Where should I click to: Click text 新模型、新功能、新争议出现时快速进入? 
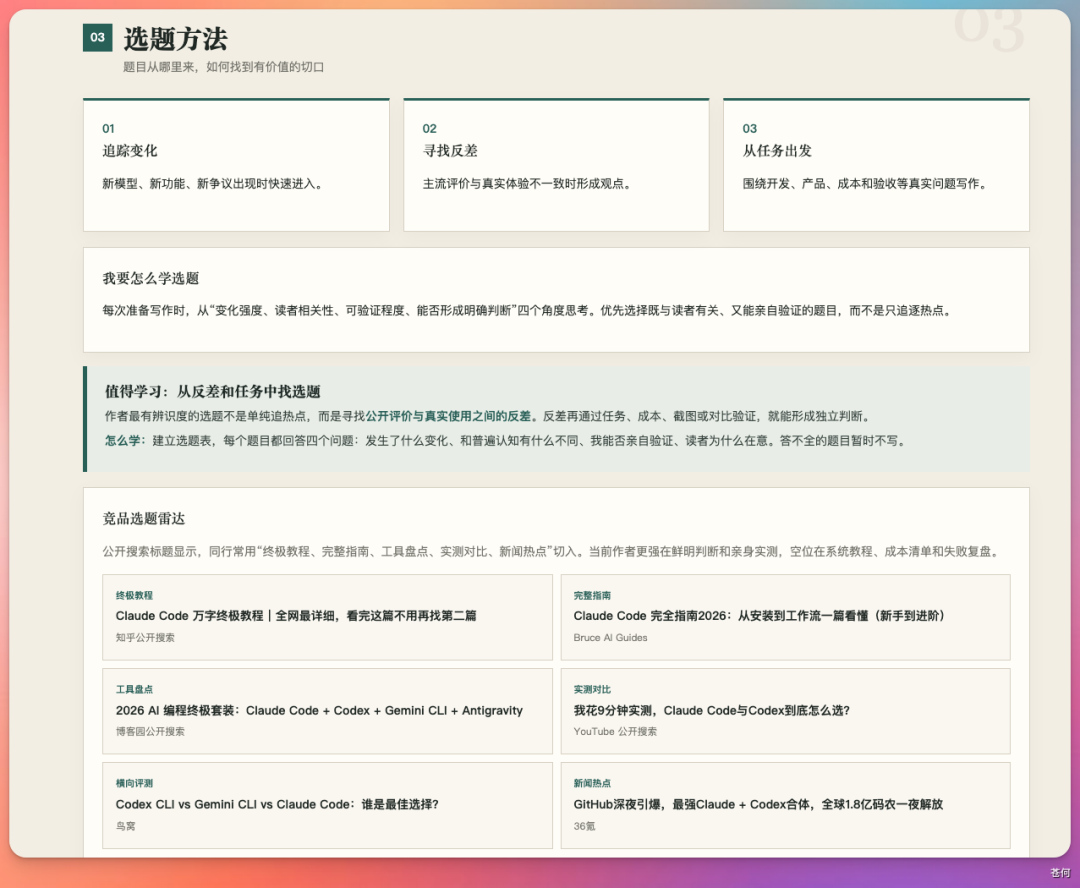(x=212, y=184)
